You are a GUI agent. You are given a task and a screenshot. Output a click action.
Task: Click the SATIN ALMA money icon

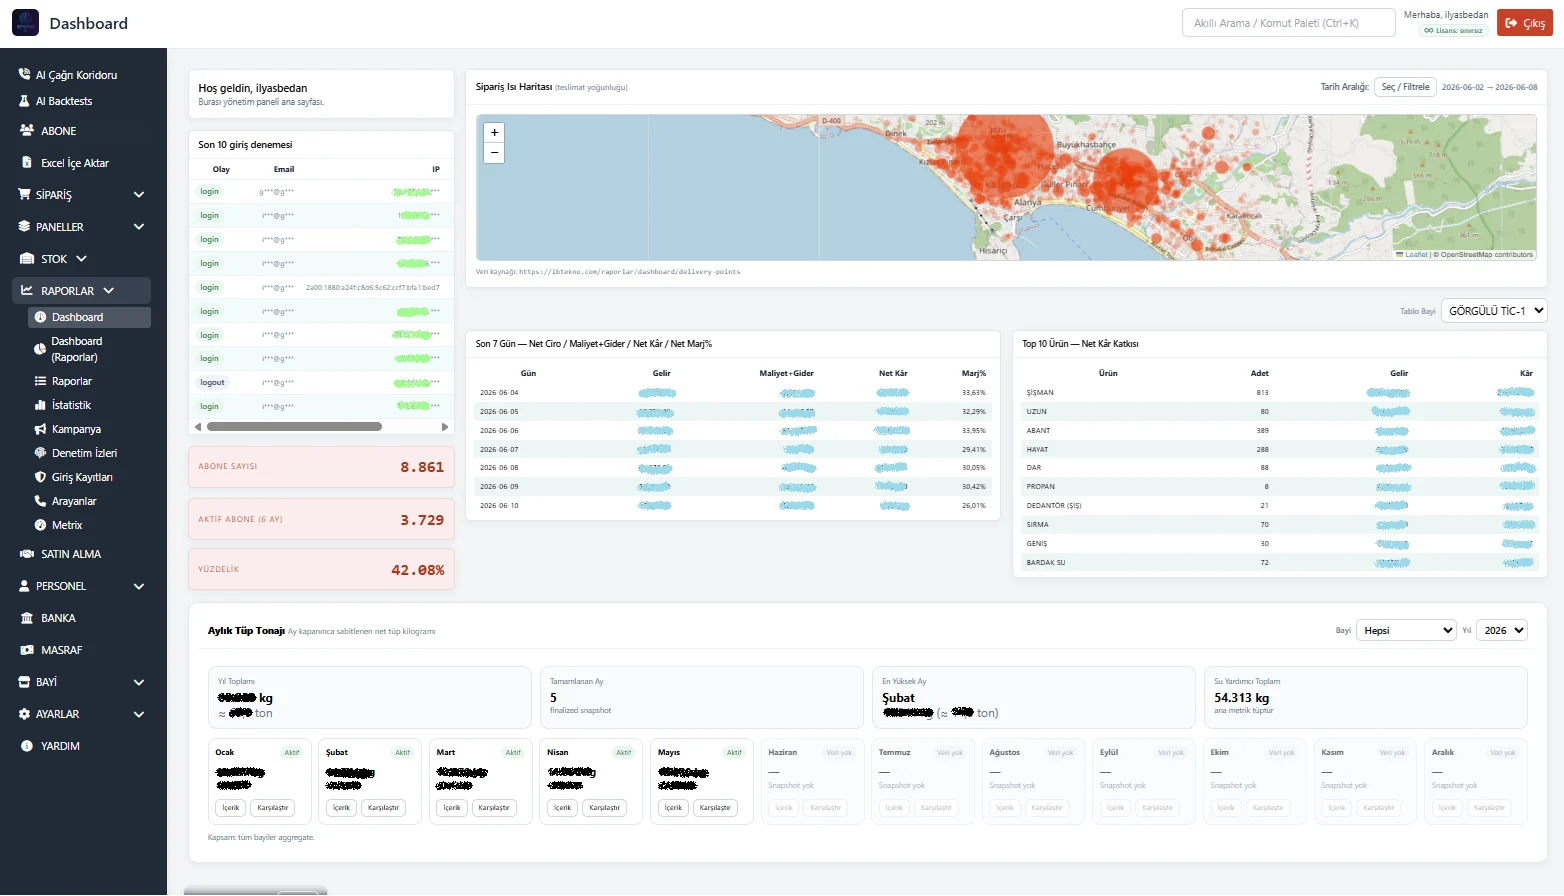(x=27, y=554)
